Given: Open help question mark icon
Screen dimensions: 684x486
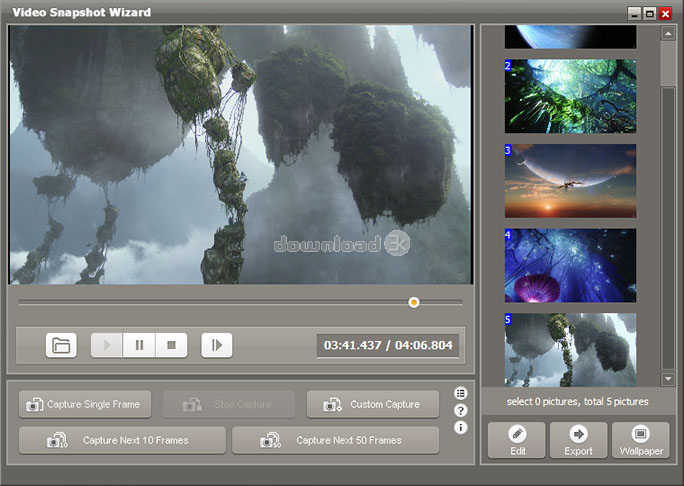Looking at the screenshot, I should click(461, 411).
